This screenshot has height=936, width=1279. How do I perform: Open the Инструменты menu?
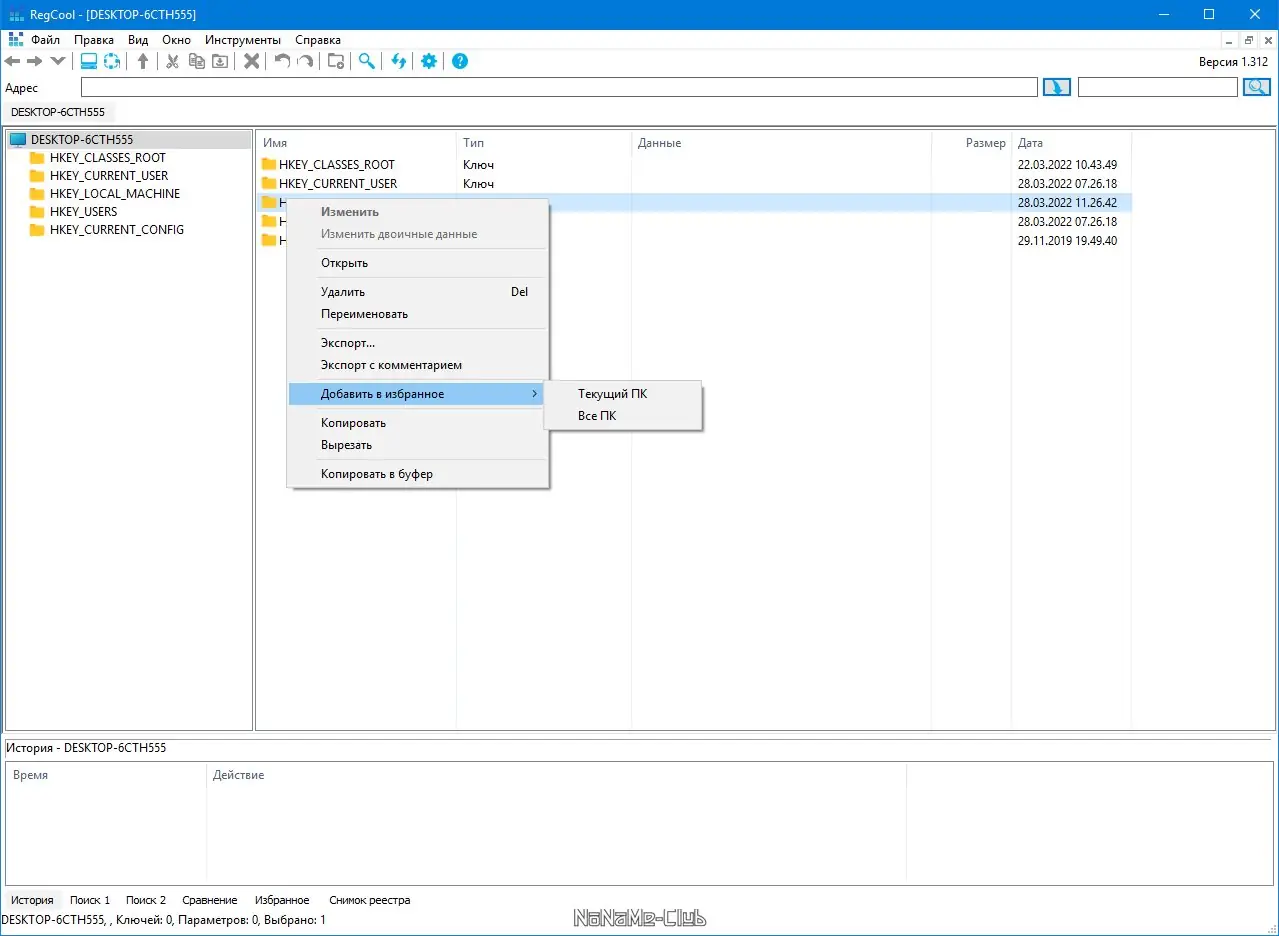pyautogui.click(x=243, y=40)
